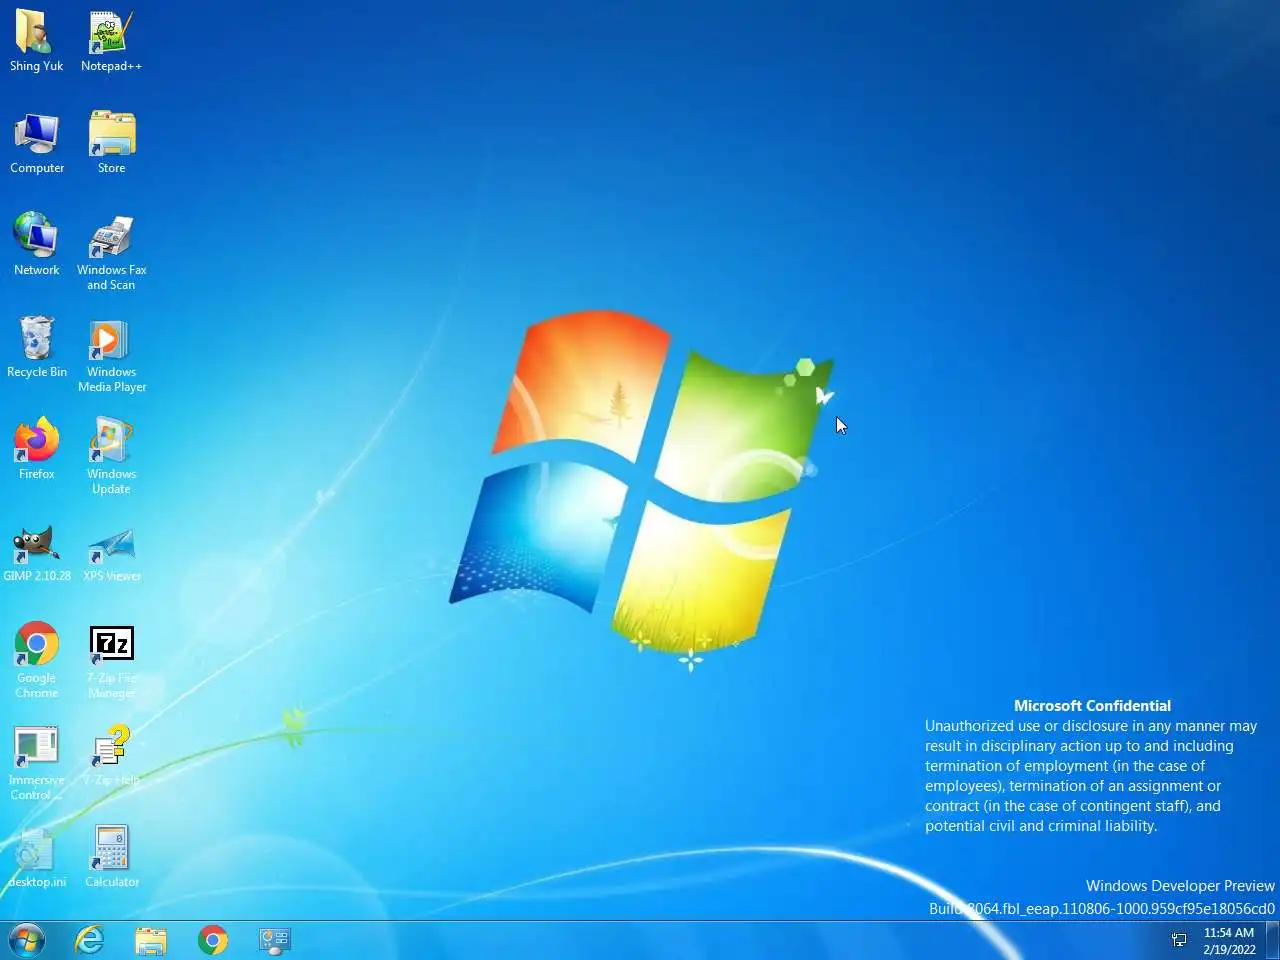
Task: Select the Recycle Bin icon
Action: (37, 348)
